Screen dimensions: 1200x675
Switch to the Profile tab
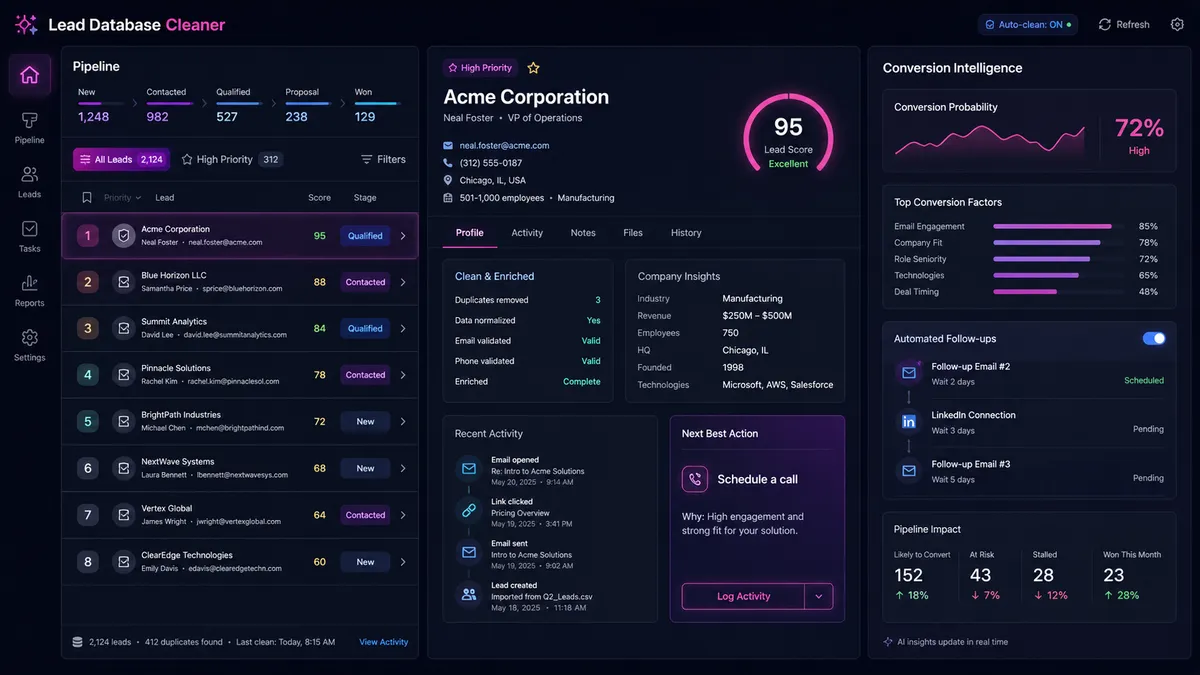(x=470, y=232)
